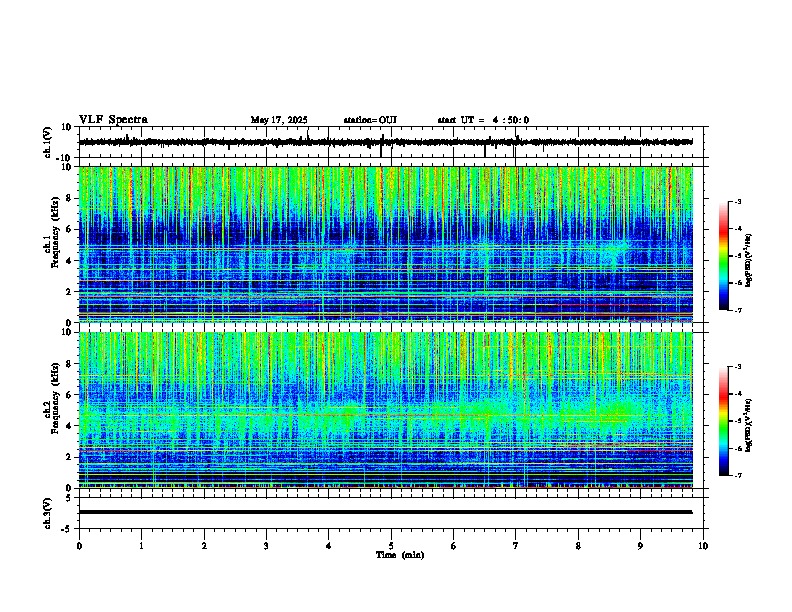The image size is (792, 612).
Task: Click time axis tick label "4"
Action: click(329, 546)
